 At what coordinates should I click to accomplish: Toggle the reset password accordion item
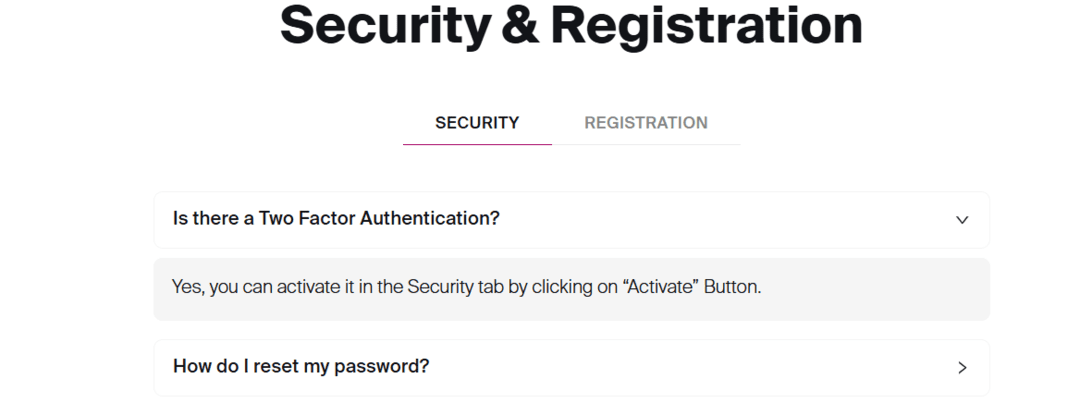coord(570,367)
